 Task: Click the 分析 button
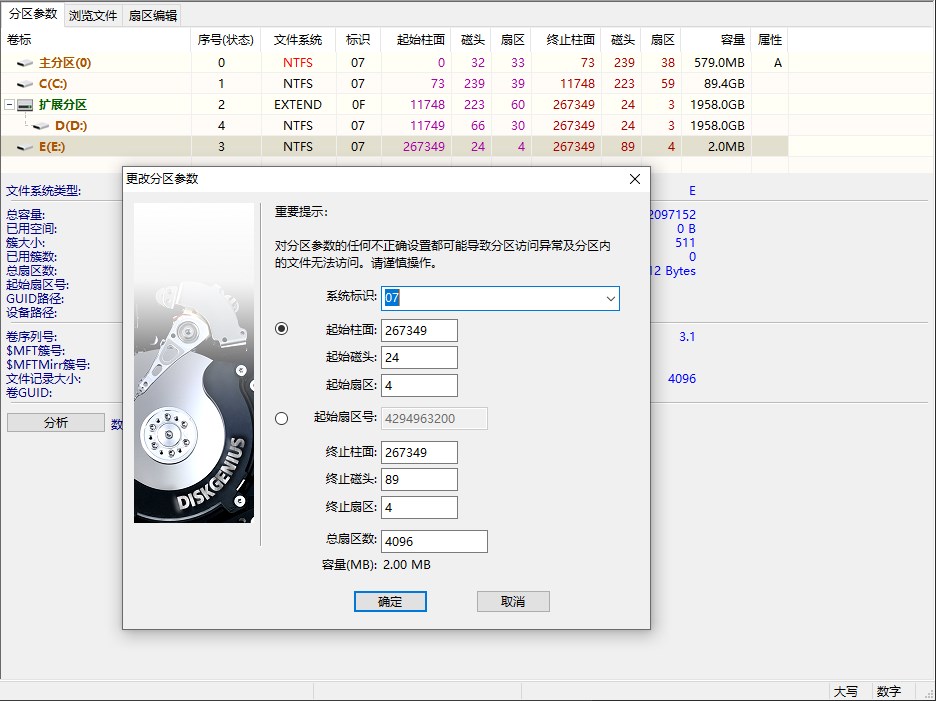tap(56, 423)
